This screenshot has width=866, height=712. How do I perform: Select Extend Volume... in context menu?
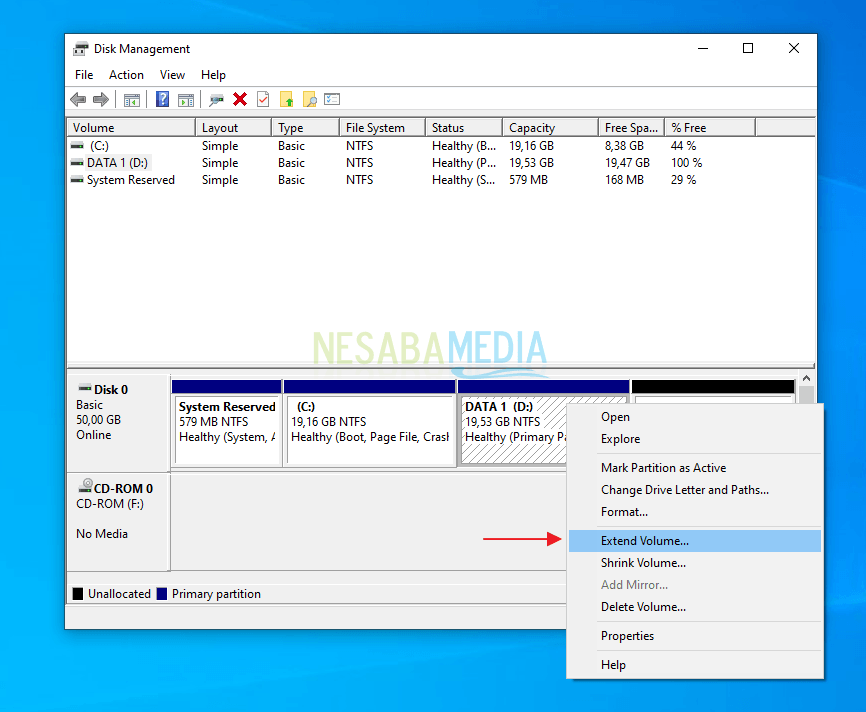click(x=644, y=541)
